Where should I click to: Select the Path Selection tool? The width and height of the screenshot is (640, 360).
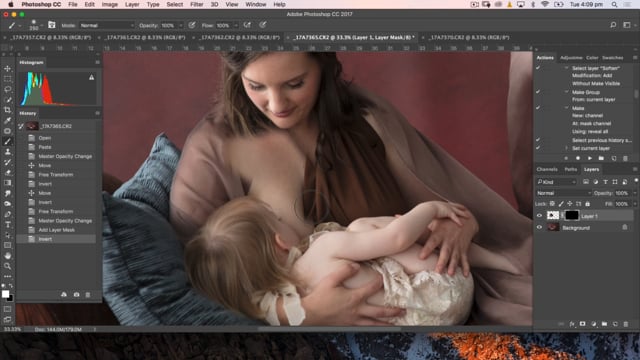[7, 235]
